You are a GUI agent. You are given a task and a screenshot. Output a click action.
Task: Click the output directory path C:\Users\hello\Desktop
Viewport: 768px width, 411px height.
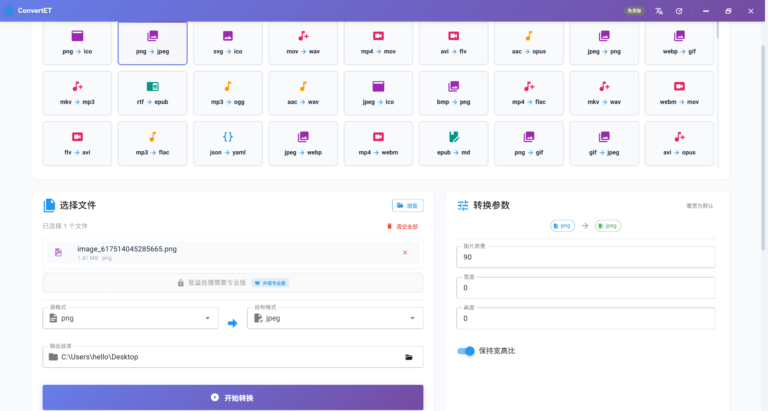[99, 357]
